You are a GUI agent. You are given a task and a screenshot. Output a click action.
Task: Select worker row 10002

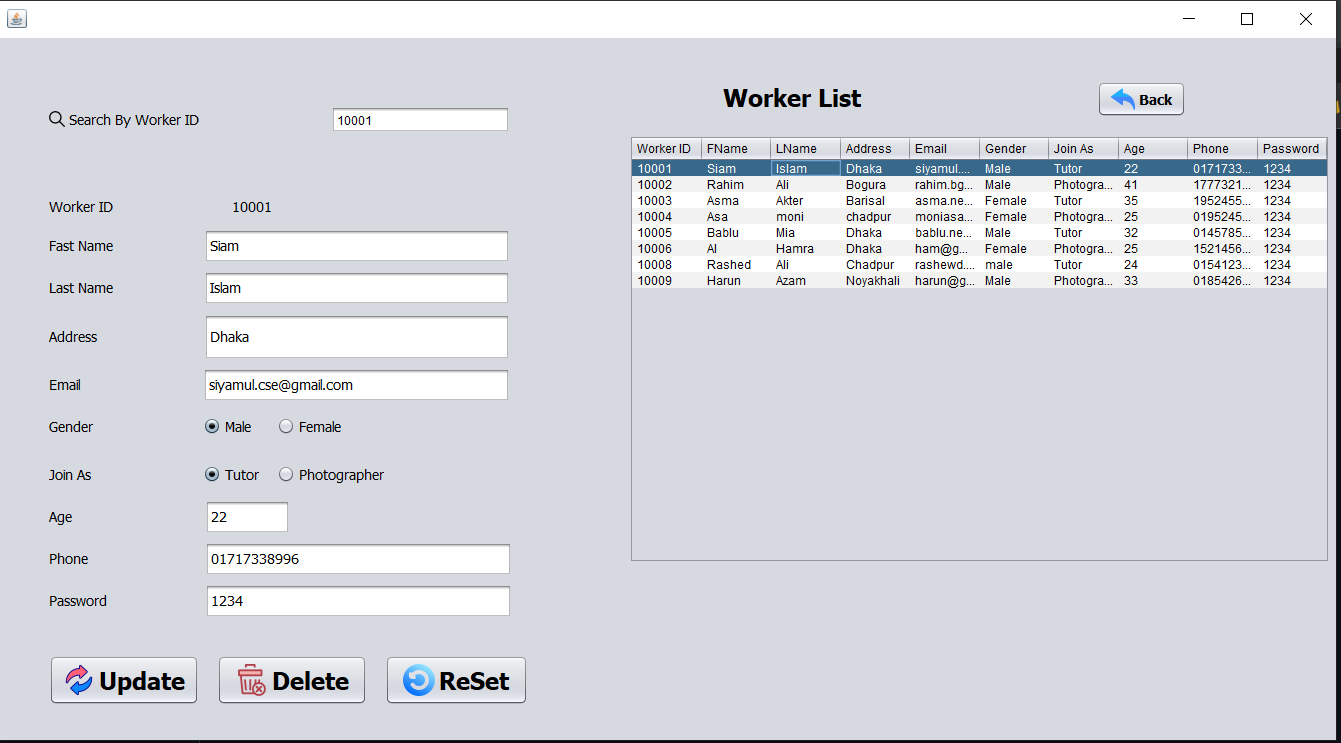click(979, 185)
